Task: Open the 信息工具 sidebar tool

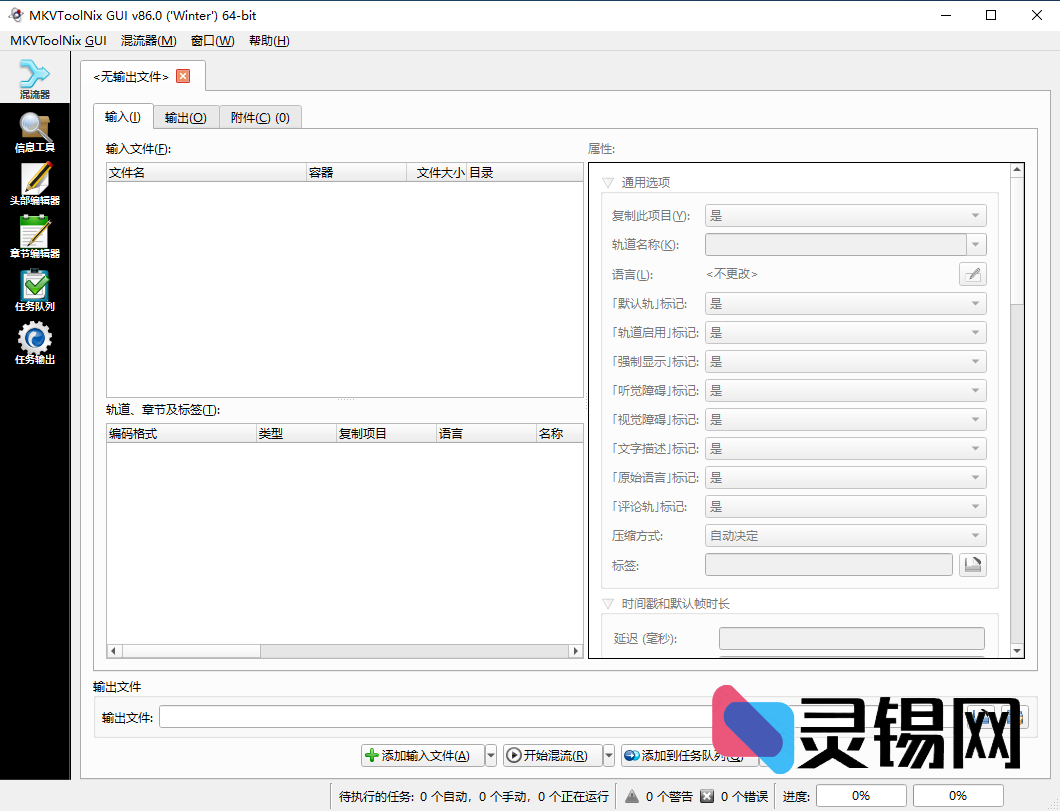Action: click(35, 130)
